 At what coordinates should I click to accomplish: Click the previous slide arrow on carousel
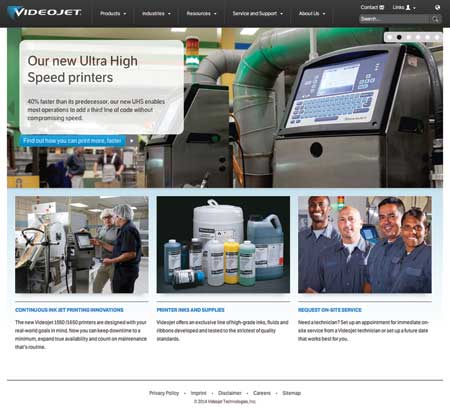(x=11, y=108)
